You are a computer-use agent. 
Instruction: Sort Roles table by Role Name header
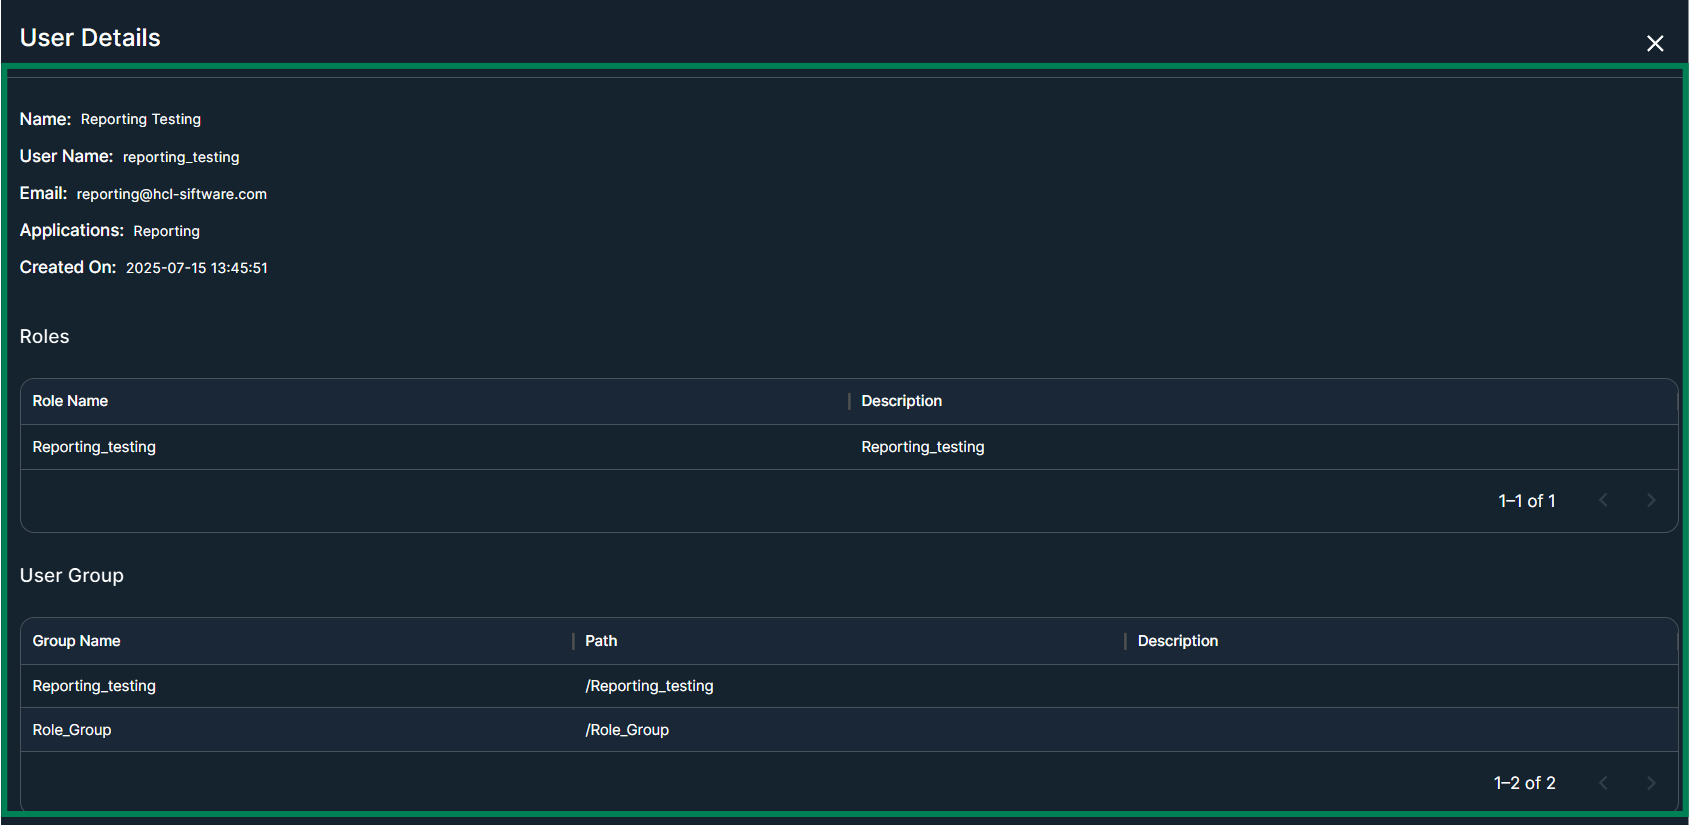coord(70,401)
